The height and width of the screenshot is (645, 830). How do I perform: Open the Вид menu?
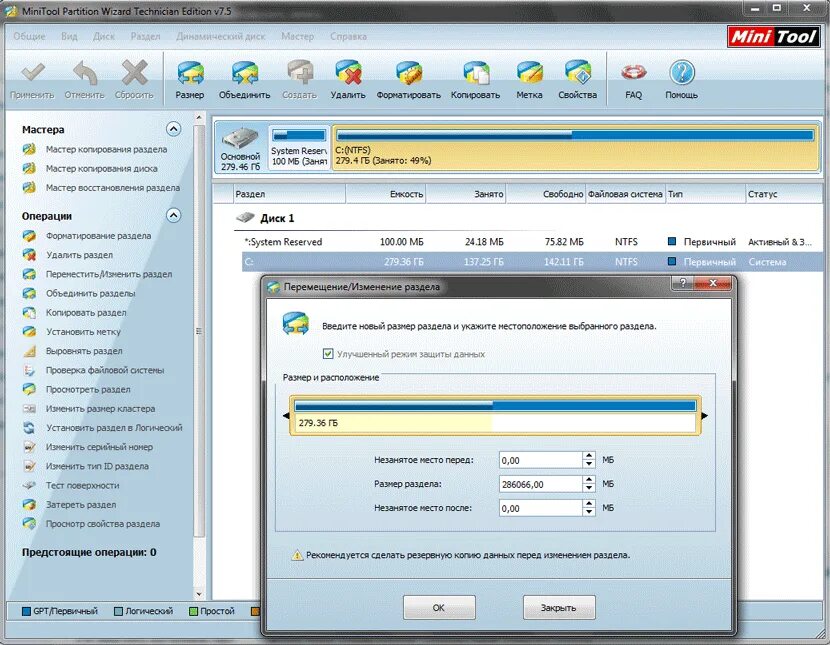[x=69, y=37]
